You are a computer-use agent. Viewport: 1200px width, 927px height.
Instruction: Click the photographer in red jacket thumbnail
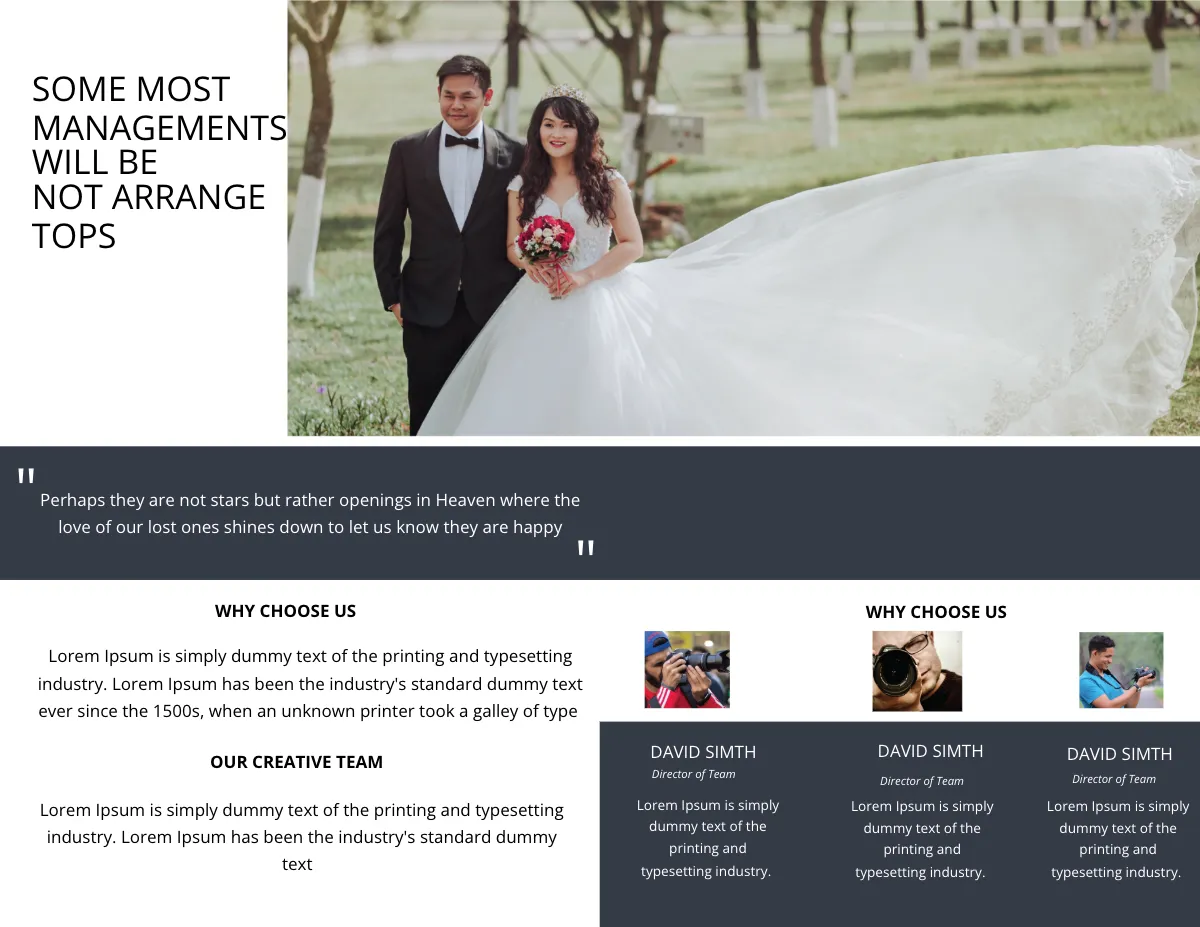[686, 670]
